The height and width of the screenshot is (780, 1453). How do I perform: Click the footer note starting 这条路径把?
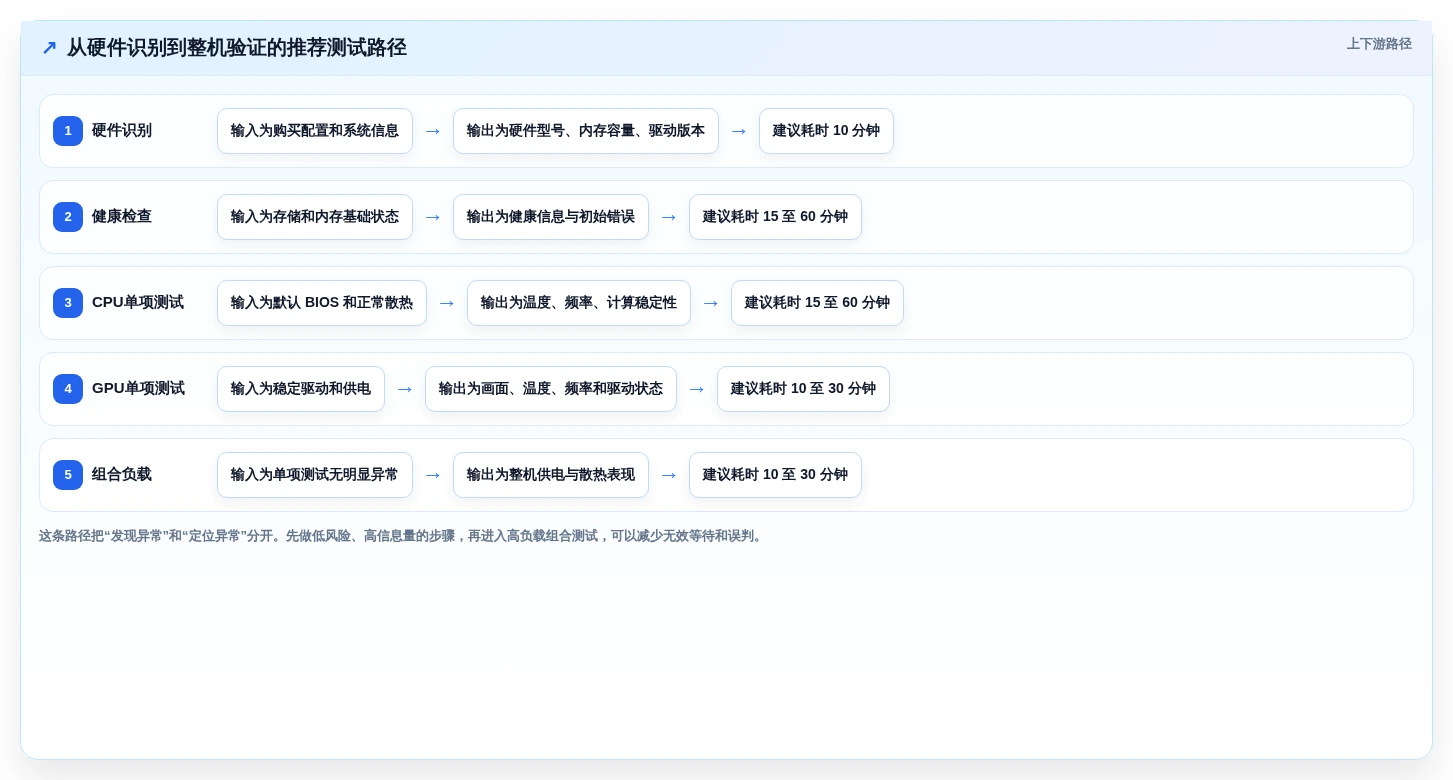click(x=403, y=536)
